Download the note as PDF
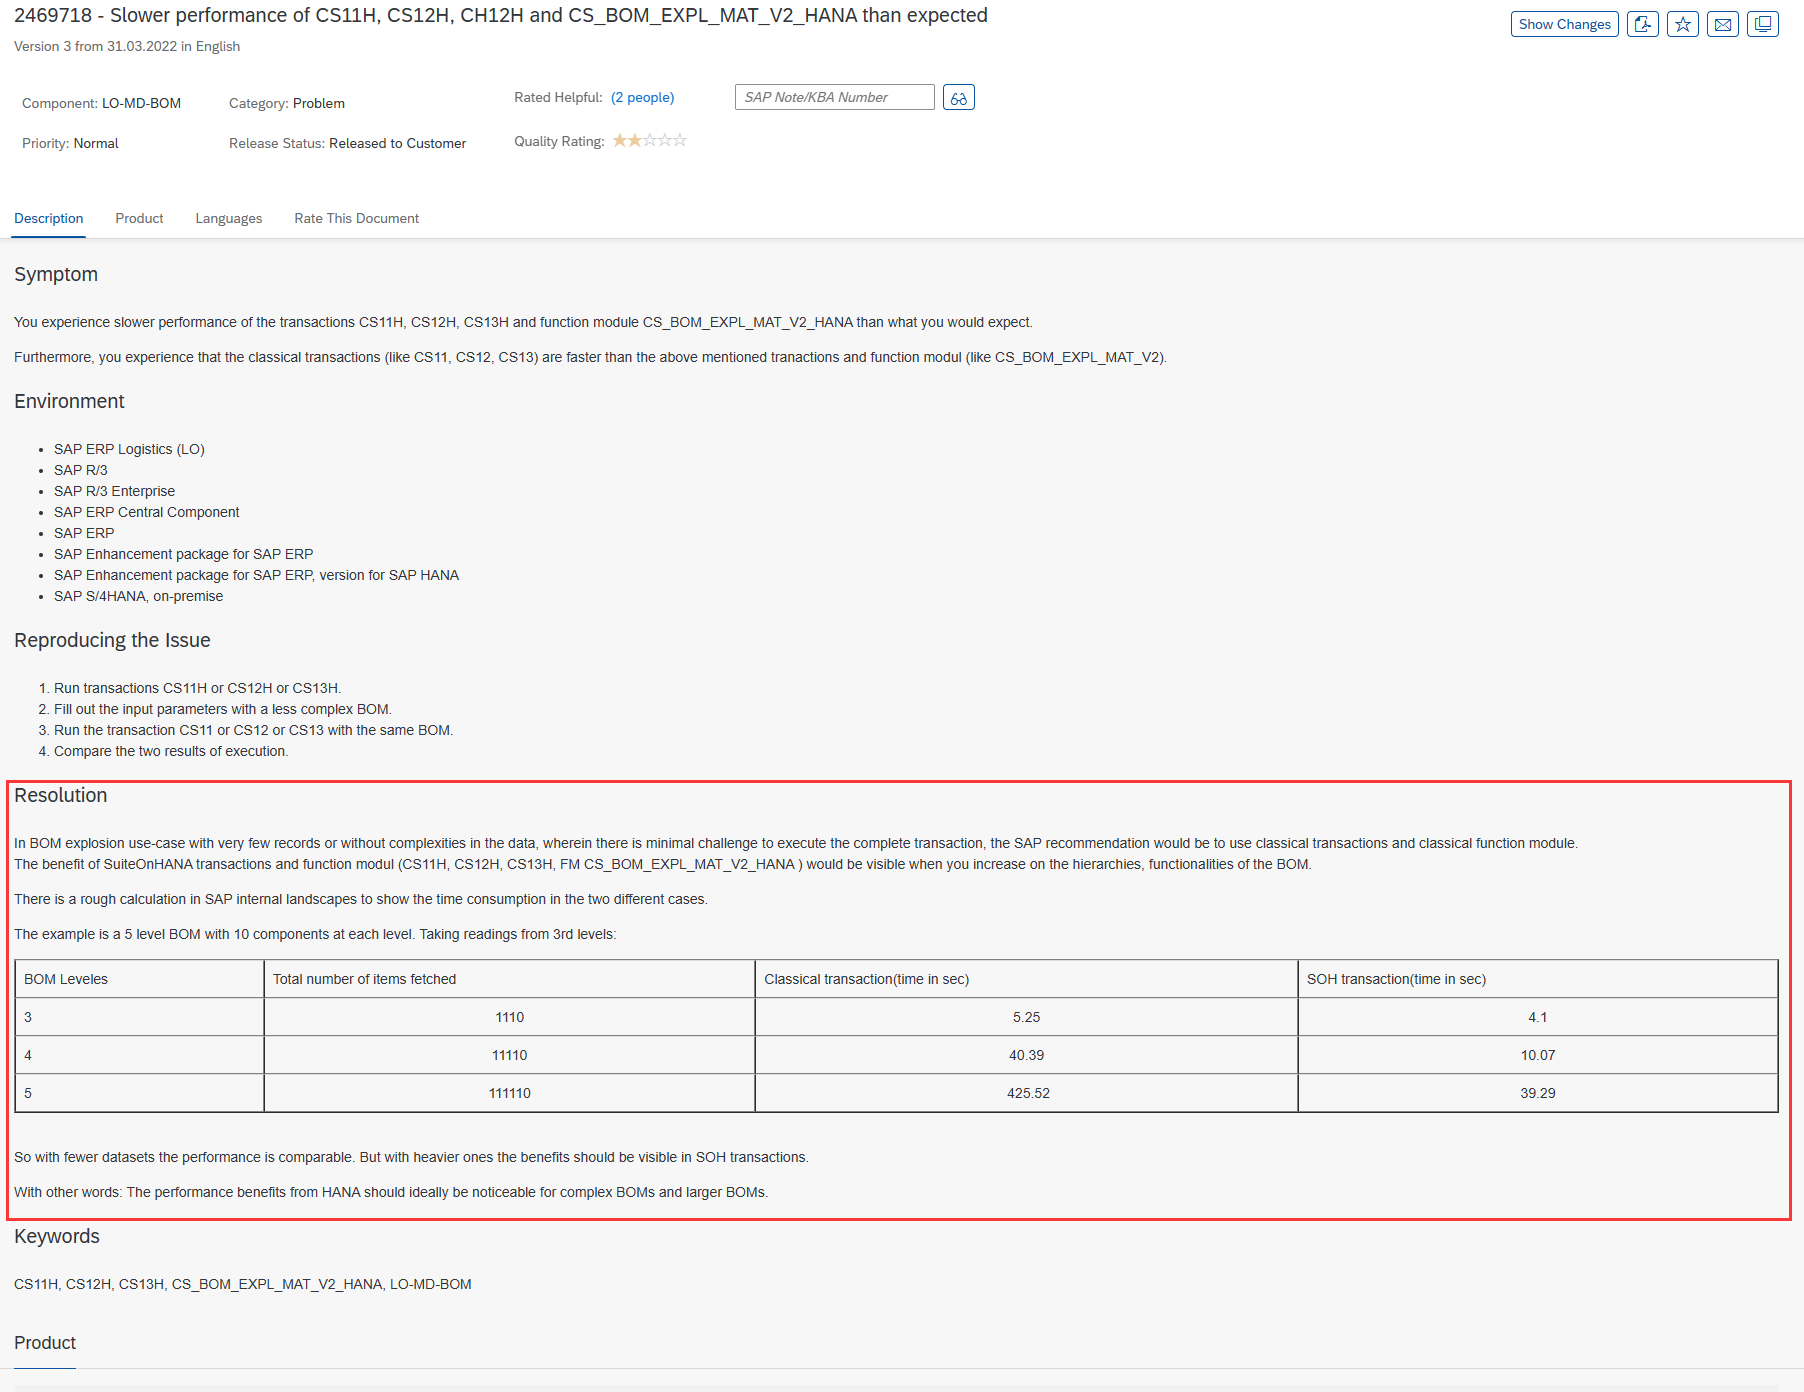This screenshot has height=1392, width=1804. coord(1642,24)
